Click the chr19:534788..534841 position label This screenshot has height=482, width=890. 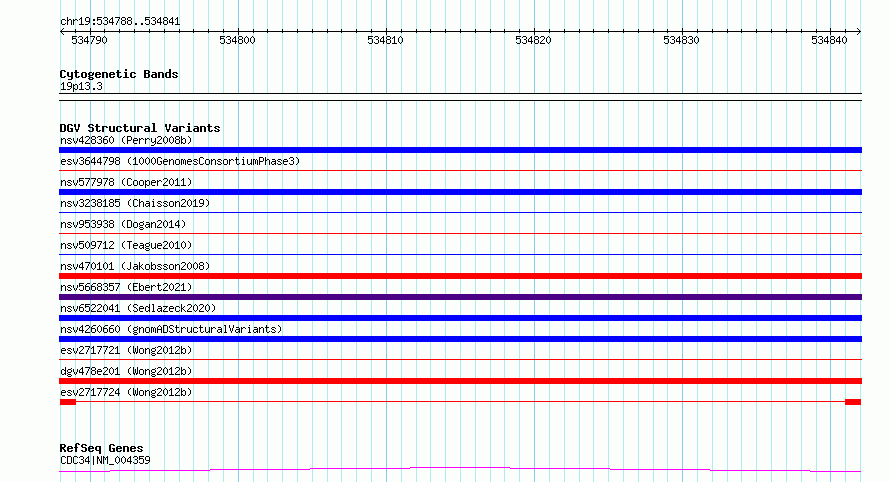coord(120,21)
